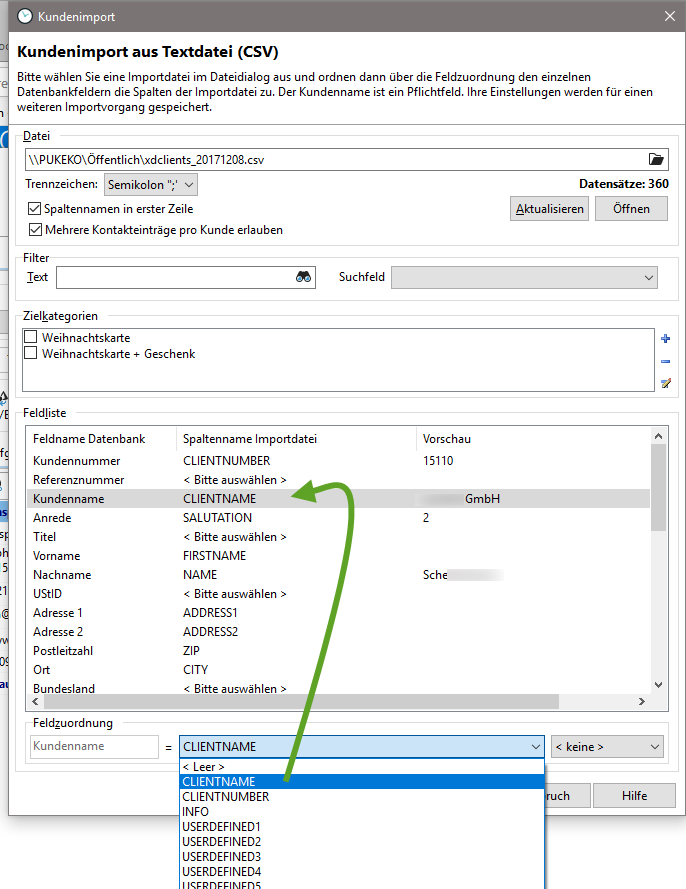The width and height of the screenshot is (686, 889).
Task: Click the folder browse icon for file path
Action: click(x=656, y=159)
